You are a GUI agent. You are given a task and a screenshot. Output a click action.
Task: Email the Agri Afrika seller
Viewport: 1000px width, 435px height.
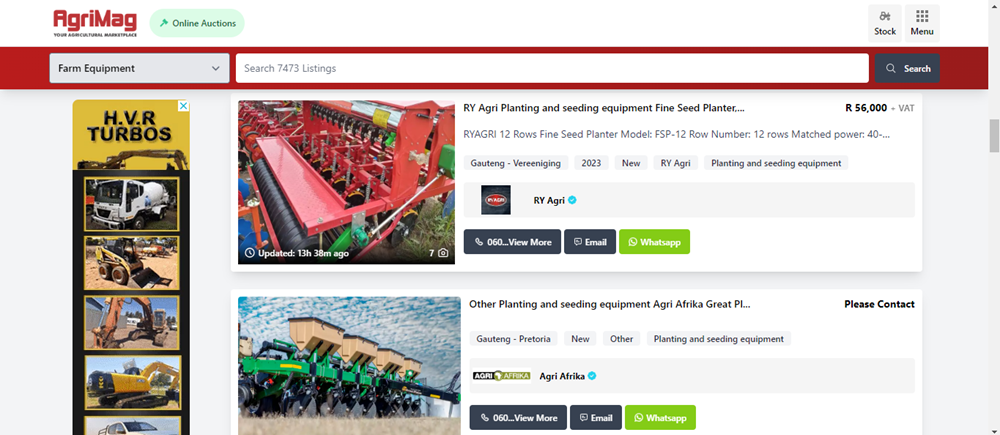596,418
